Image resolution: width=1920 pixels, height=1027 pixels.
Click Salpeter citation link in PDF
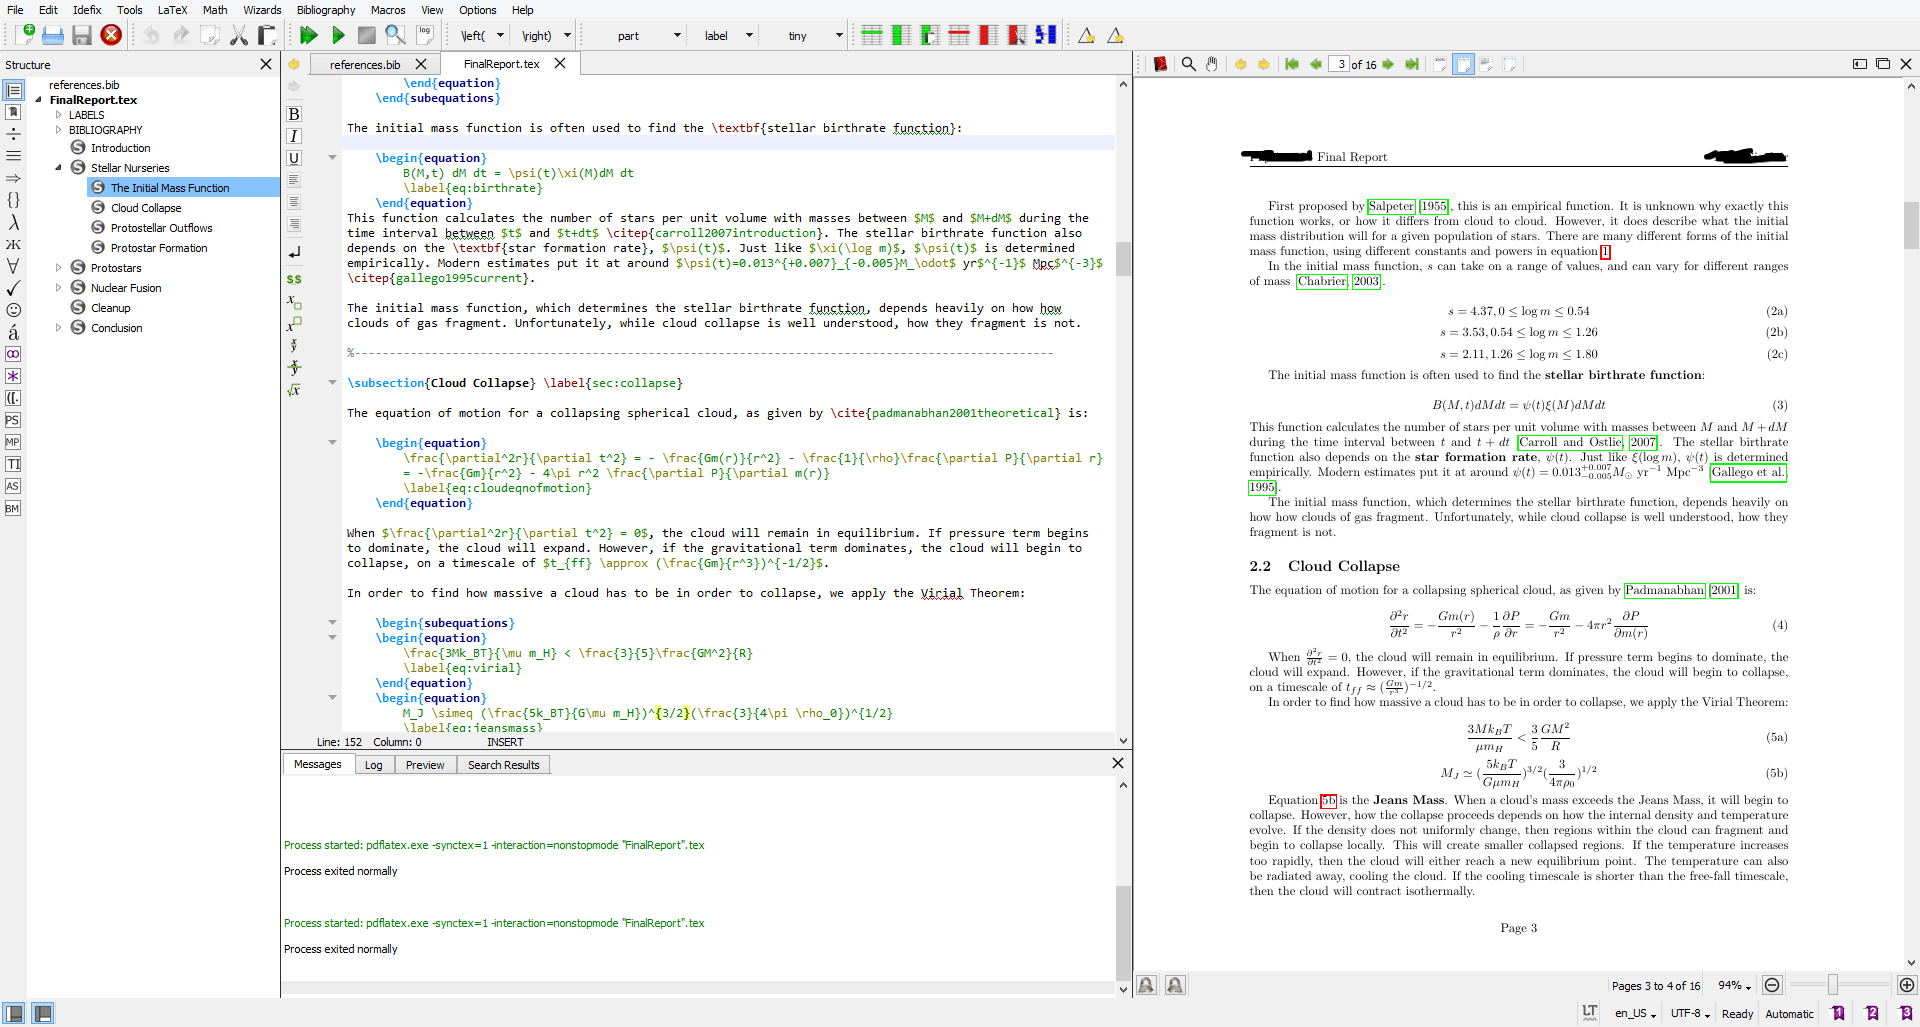pyautogui.click(x=1391, y=207)
